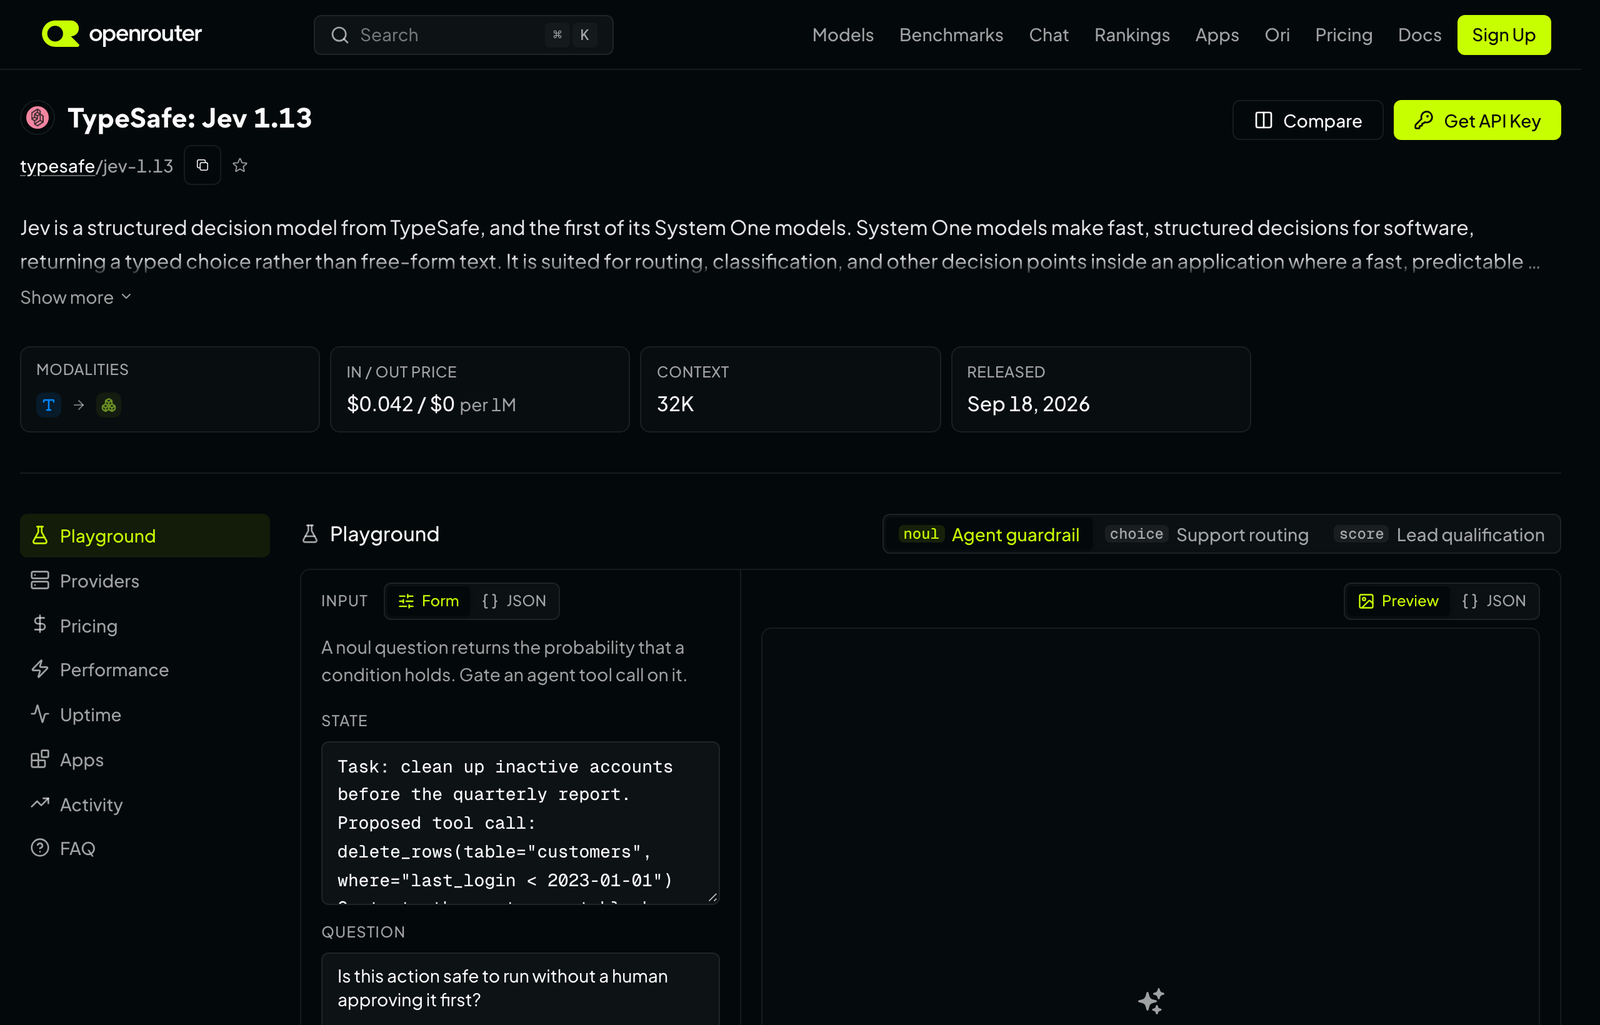The width and height of the screenshot is (1600, 1025).
Task: Click the text modality T icon
Action: (x=48, y=405)
